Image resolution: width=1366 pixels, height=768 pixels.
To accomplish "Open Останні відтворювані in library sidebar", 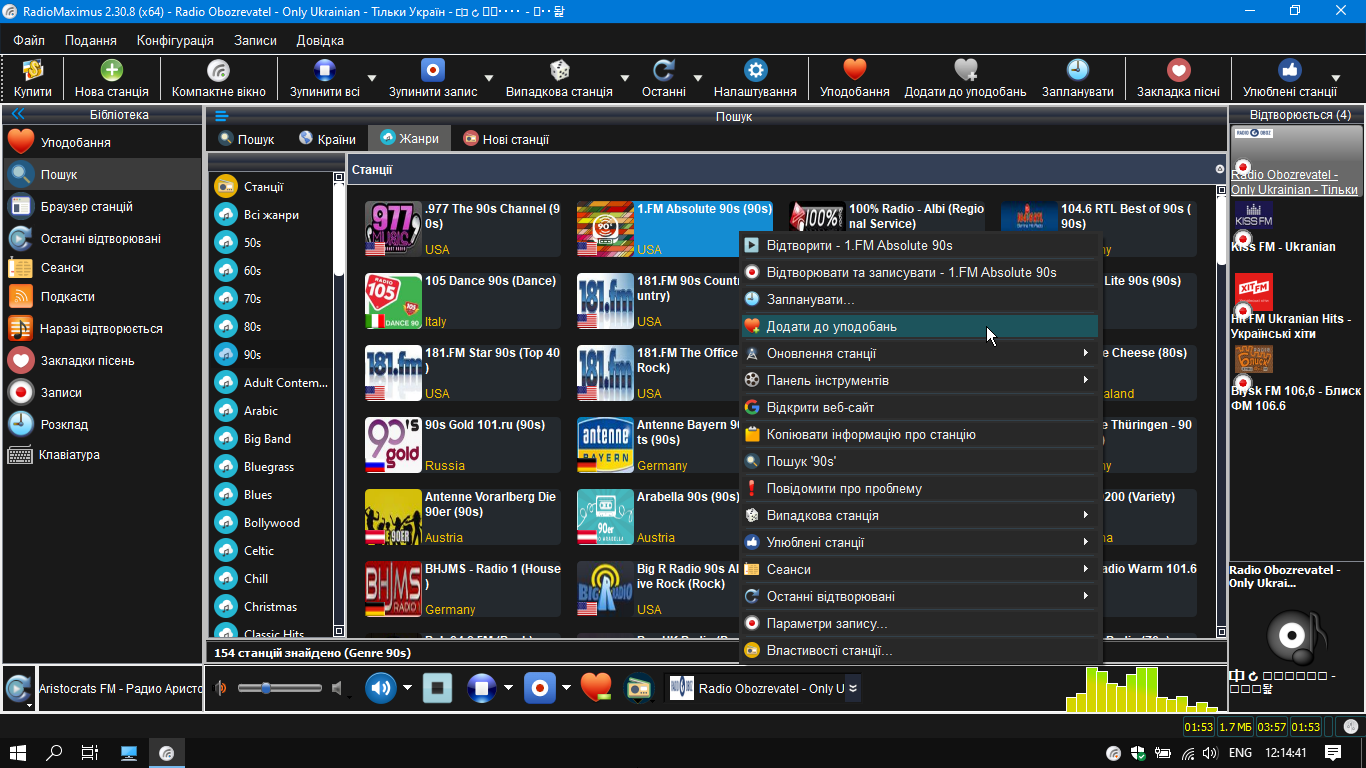I will pos(102,238).
